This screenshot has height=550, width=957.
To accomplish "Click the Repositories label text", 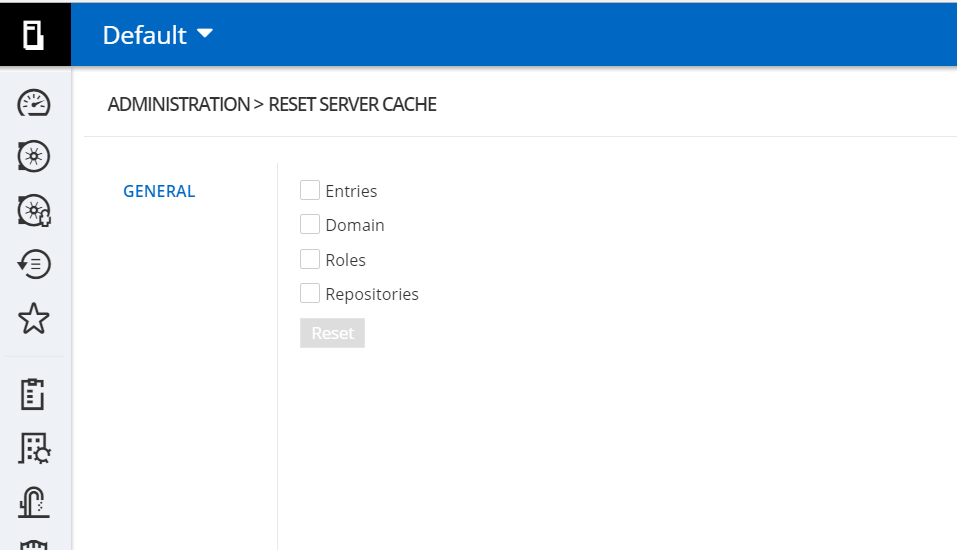I will pos(372,294).
